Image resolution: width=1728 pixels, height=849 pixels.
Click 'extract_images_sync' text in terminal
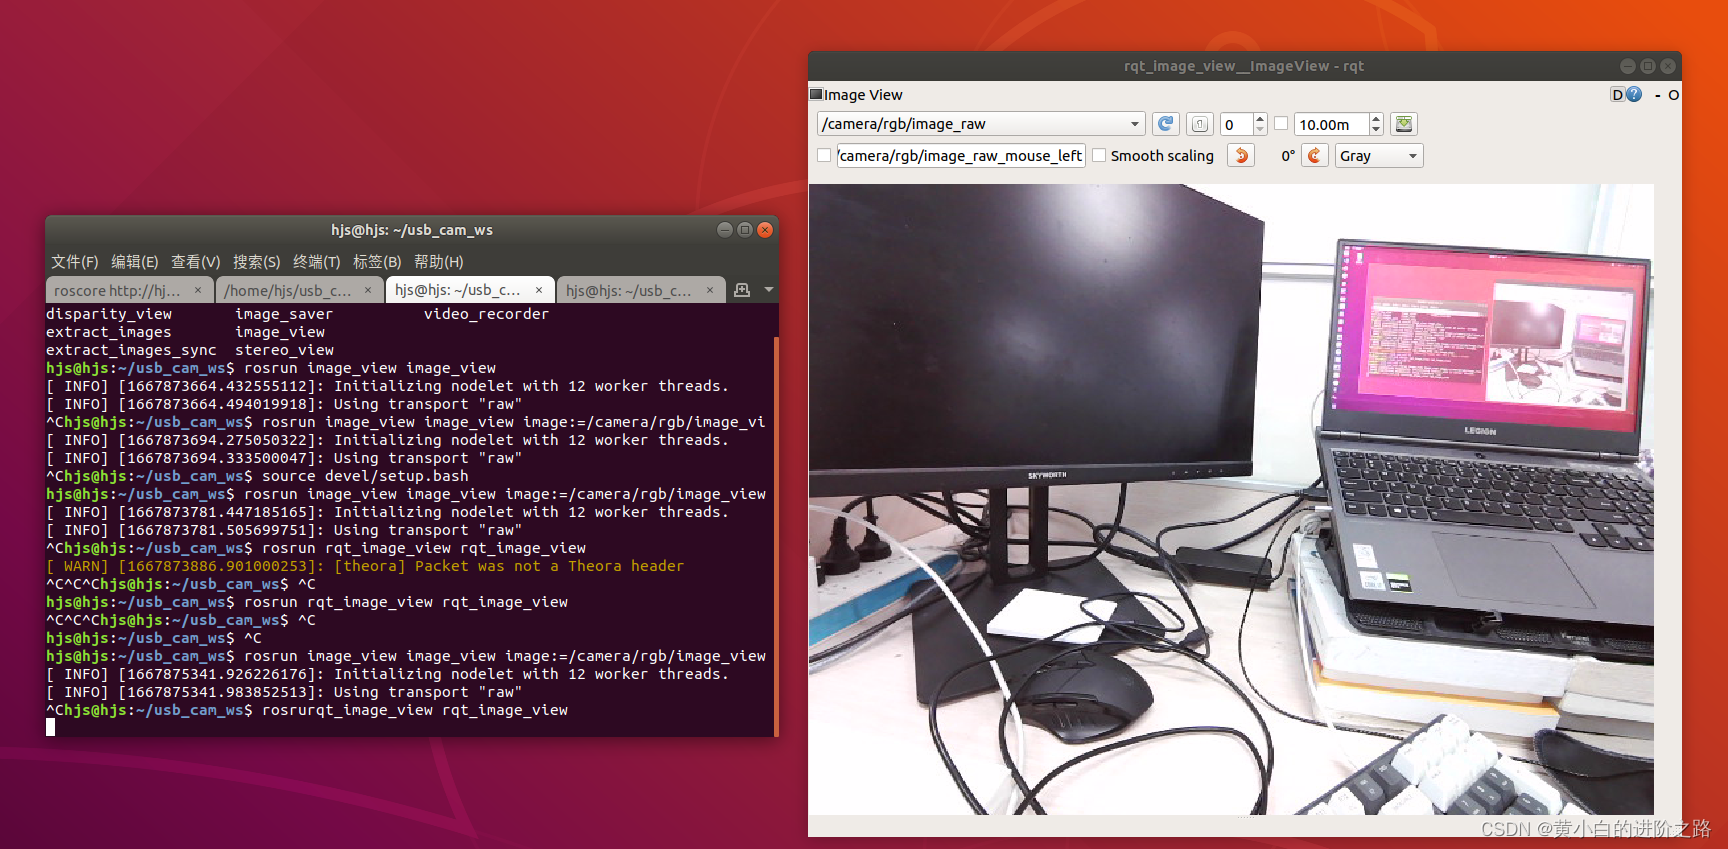tap(131, 350)
